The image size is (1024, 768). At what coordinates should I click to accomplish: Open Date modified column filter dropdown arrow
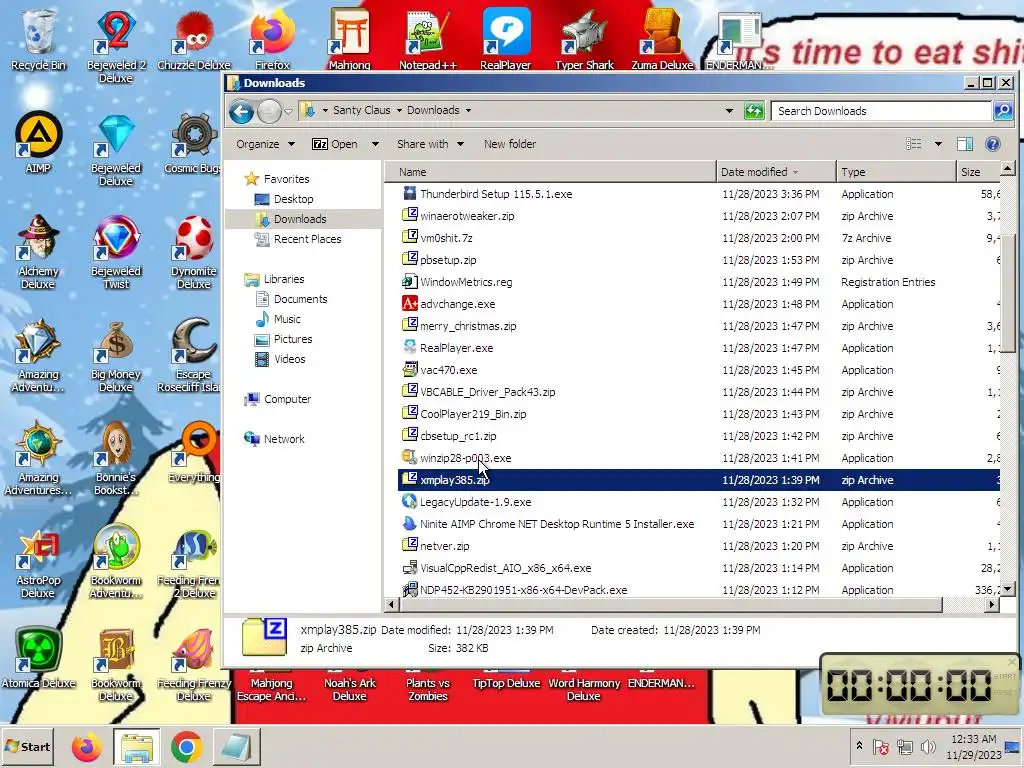795,172
